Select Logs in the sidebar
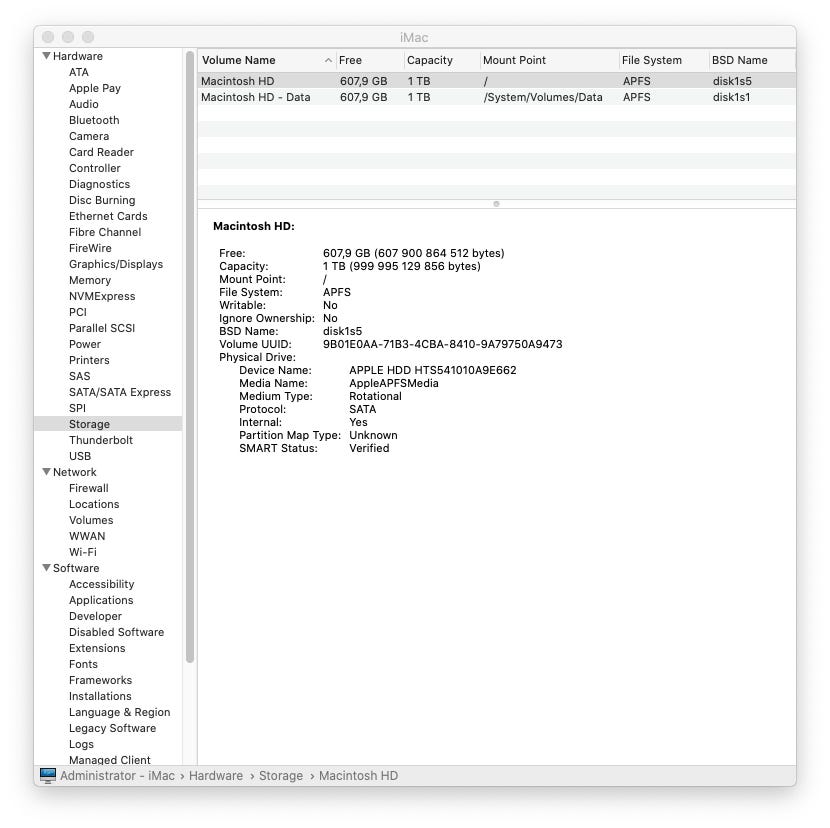830x828 pixels. pyautogui.click(x=81, y=744)
